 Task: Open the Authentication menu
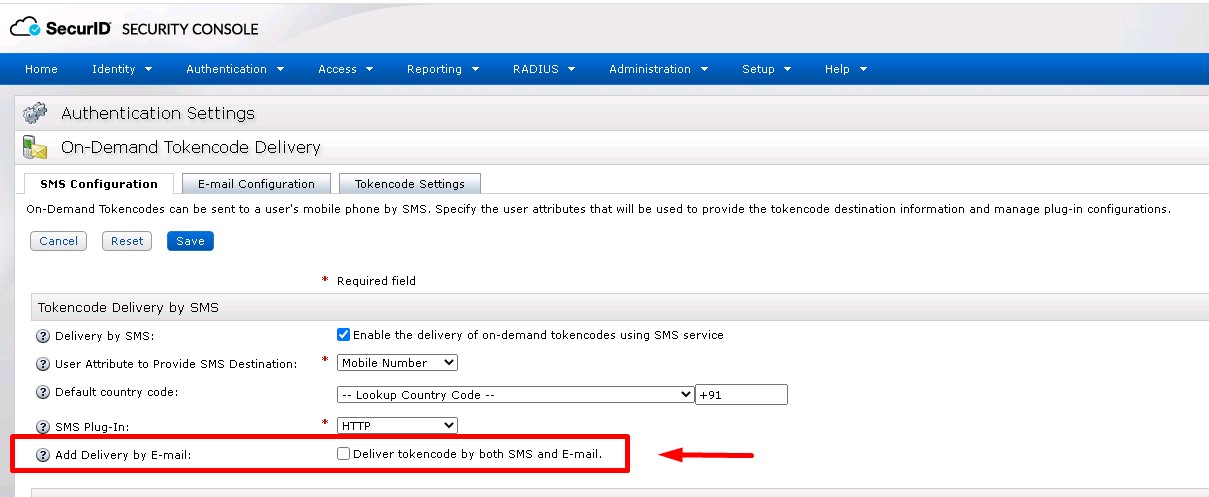[x=234, y=69]
